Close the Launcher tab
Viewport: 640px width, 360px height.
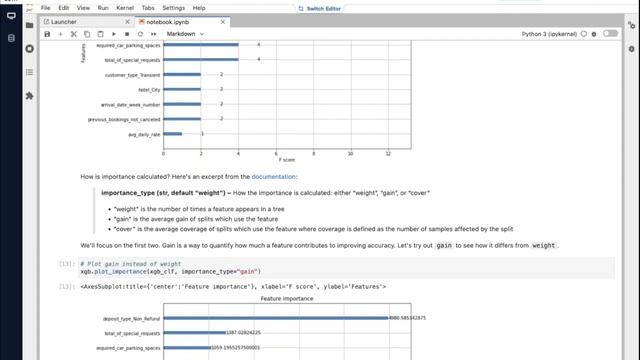pyautogui.click(x=127, y=22)
